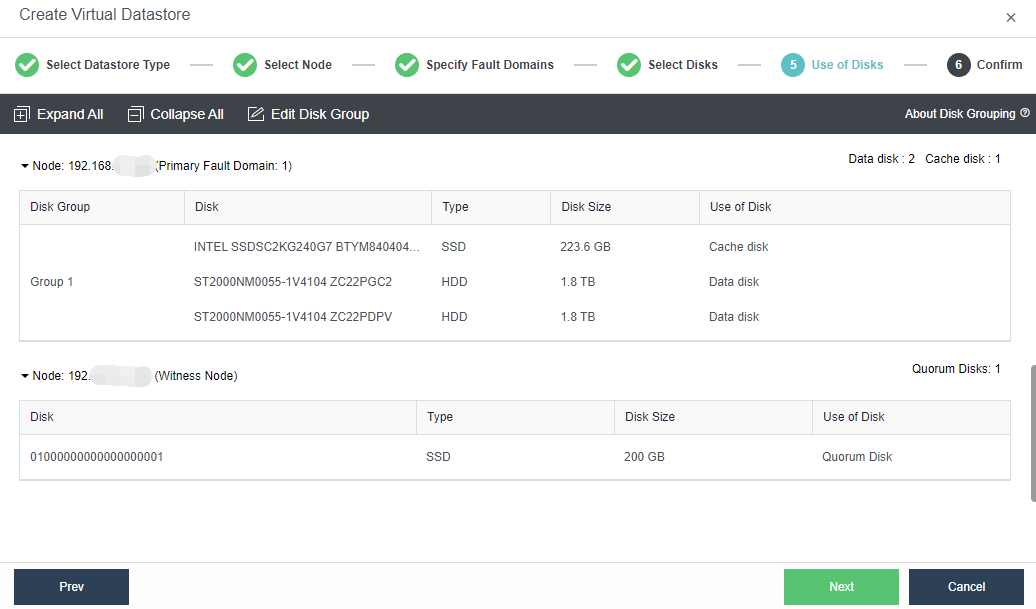Screen dimensions: 1036x609
Task: Select the INTEL SSDSC2KG240G7 cache disk row
Action: (x=307, y=247)
